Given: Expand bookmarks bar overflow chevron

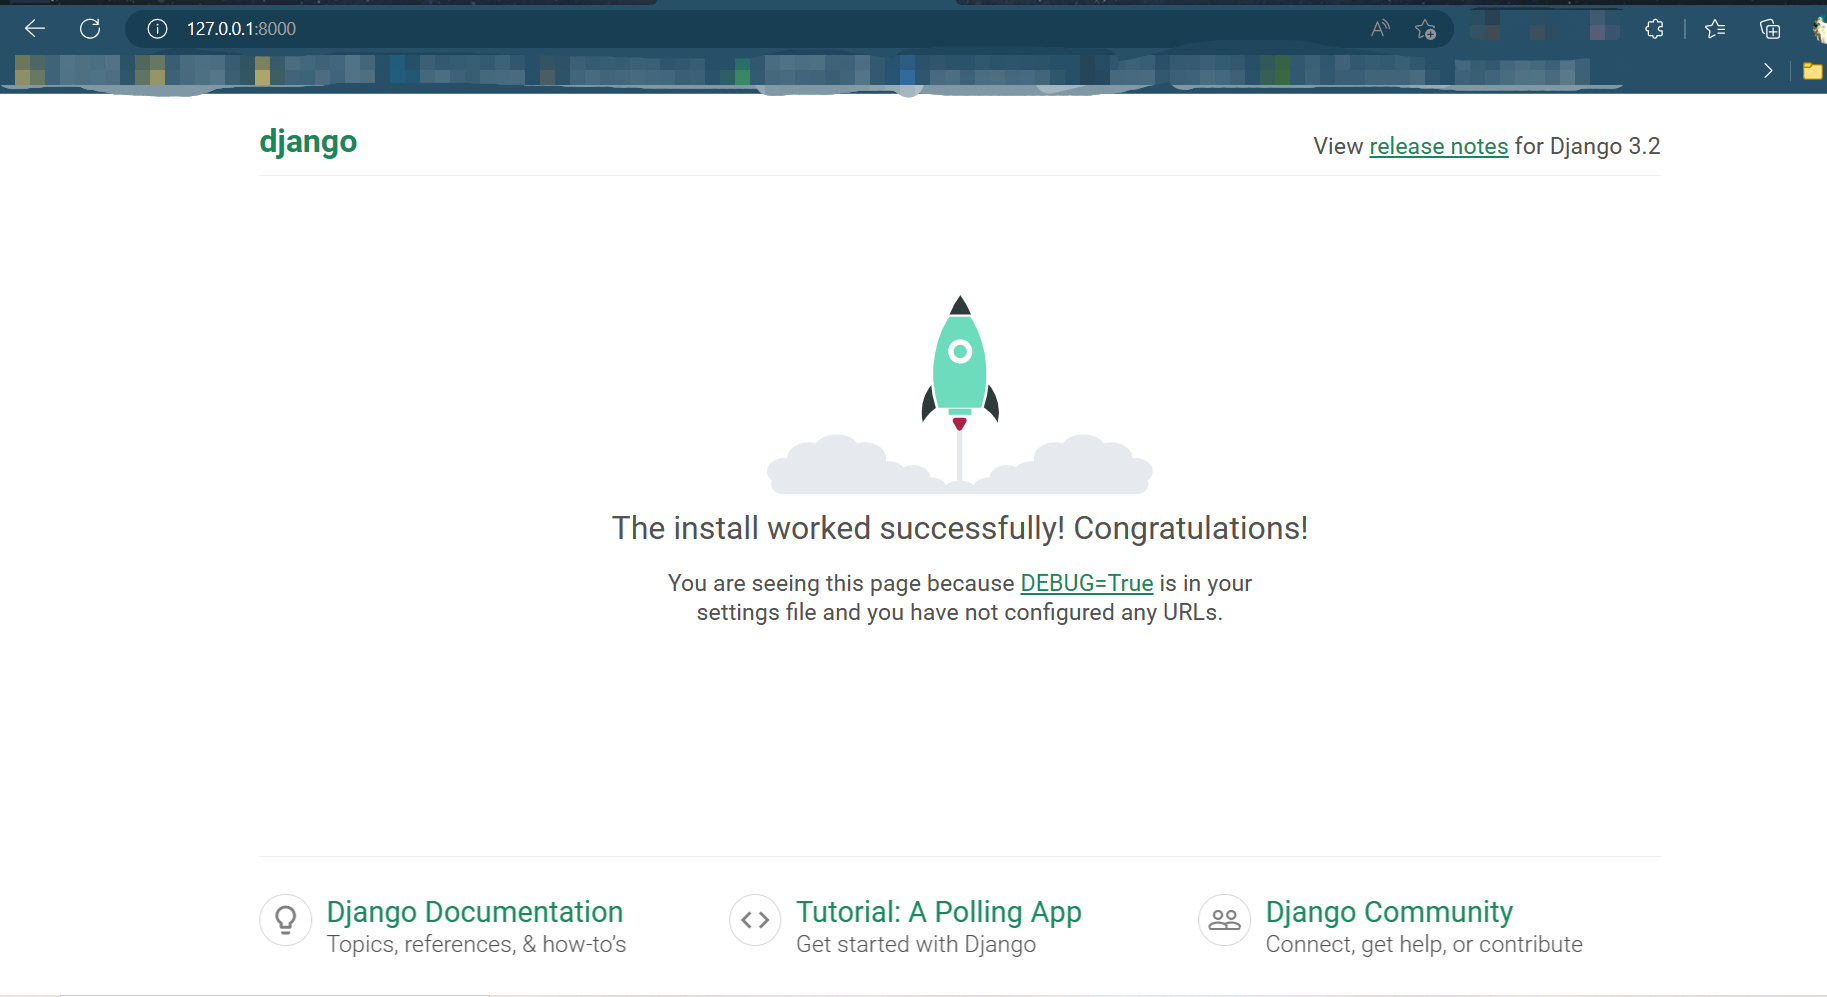Looking at the screenshot, I should [x=1768, y=70].
